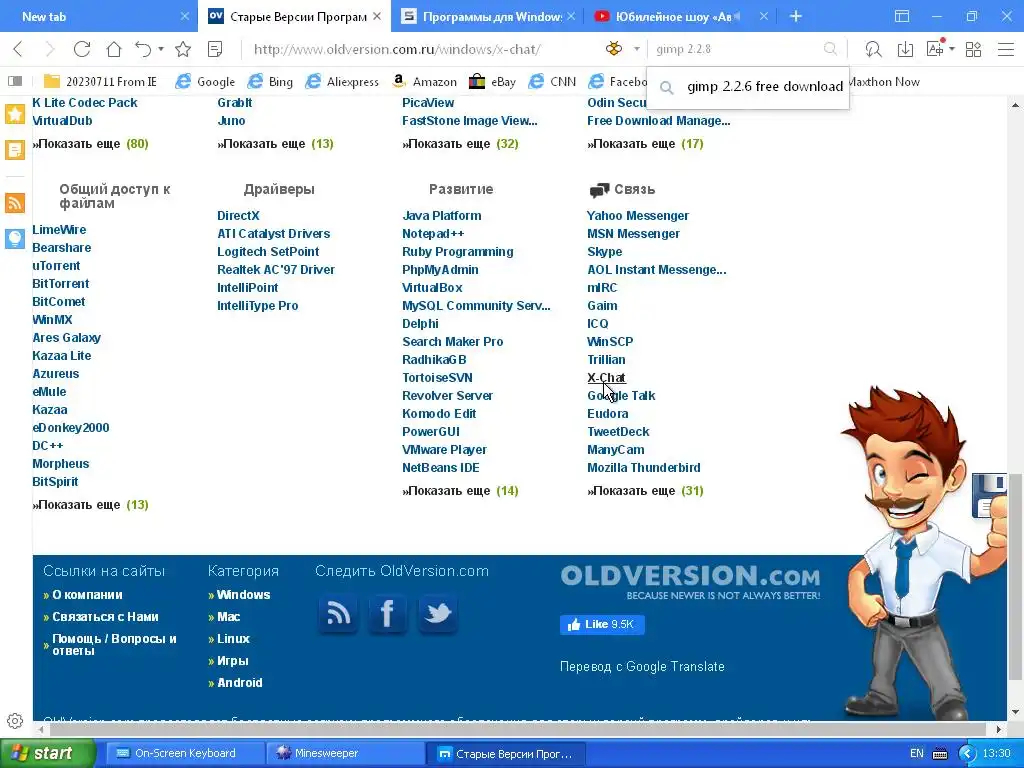The height and width of the screenshot is (768, 1024).
Task: Toggle the bookmarks sidebar panel icon
Action: pyautogui.click(x=15, y=82)
